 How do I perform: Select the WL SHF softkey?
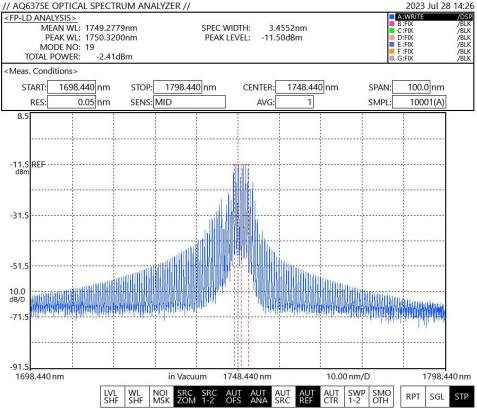click(x=137, y=396)
